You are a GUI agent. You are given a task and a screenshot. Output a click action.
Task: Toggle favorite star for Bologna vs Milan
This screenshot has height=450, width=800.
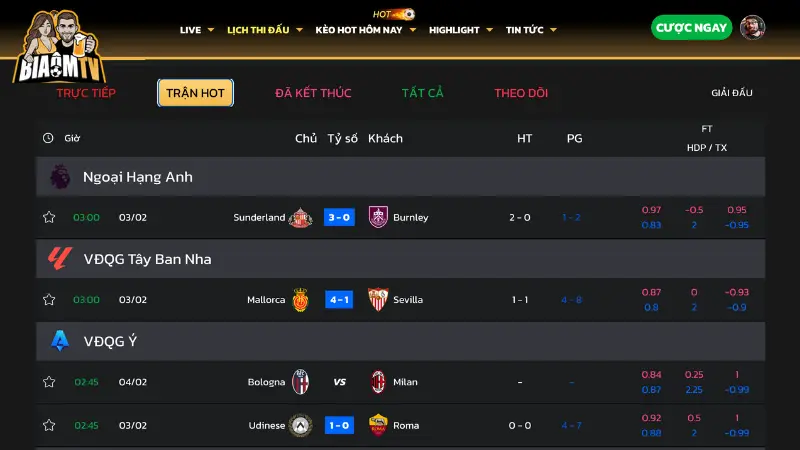48,382
